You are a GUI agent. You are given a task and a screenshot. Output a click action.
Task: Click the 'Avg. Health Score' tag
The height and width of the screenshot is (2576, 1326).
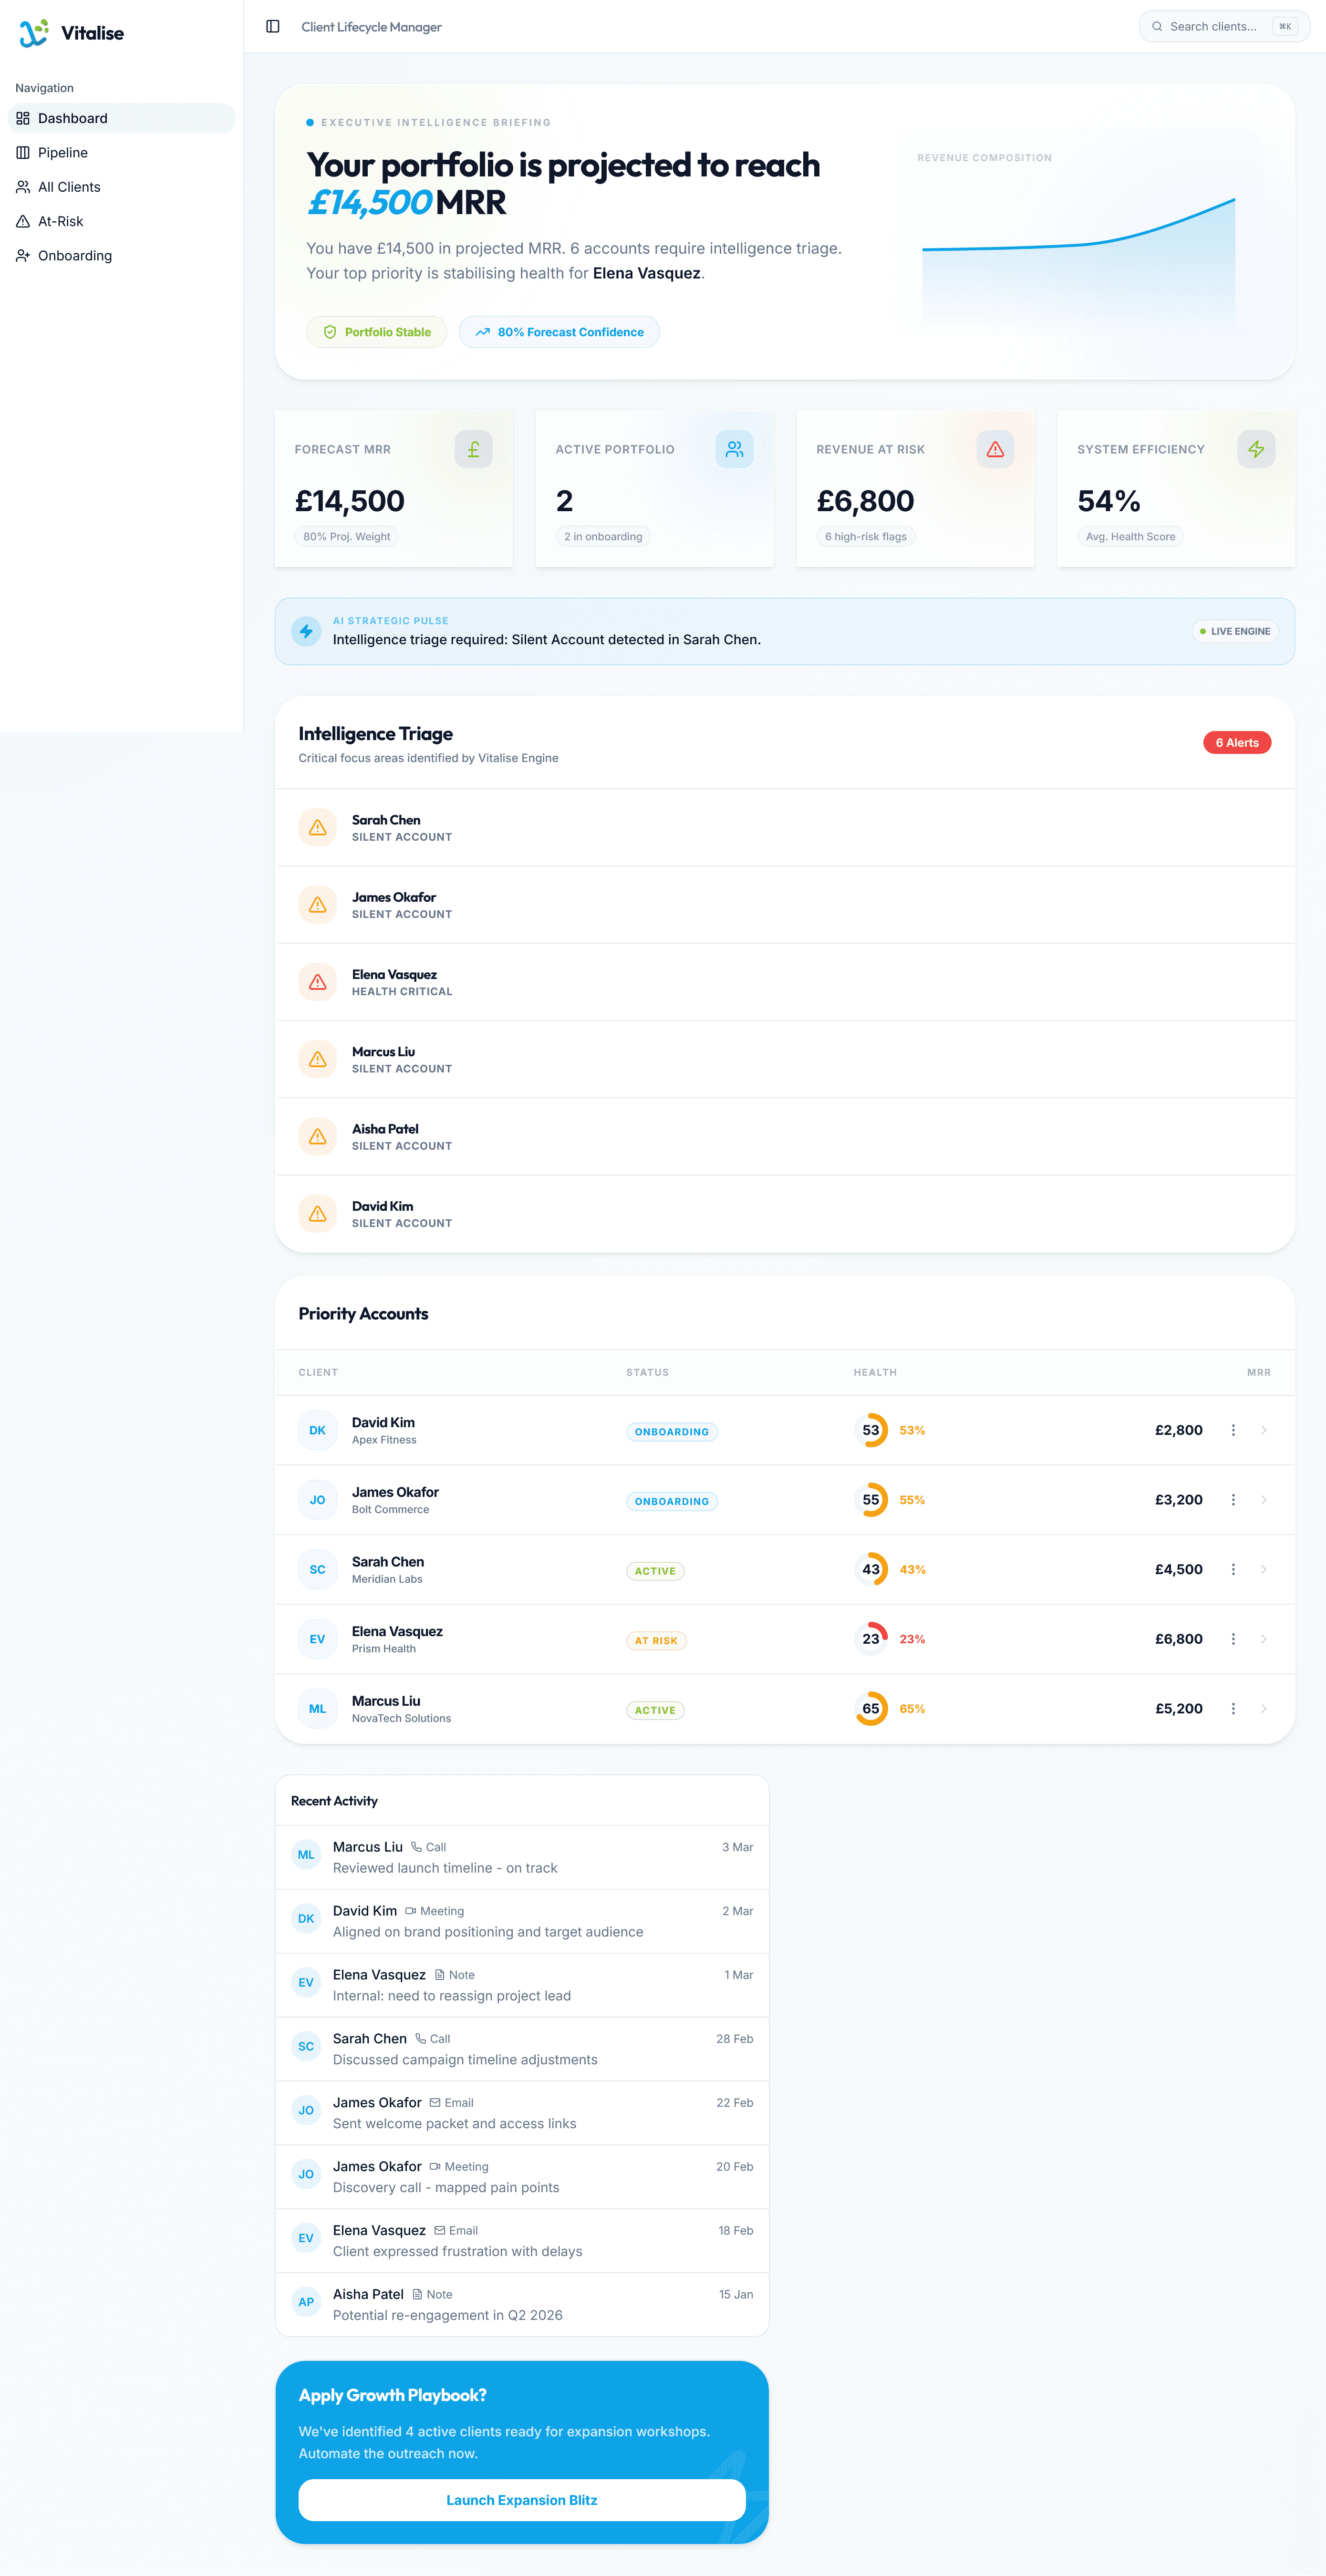click(x=1131, y=537)
